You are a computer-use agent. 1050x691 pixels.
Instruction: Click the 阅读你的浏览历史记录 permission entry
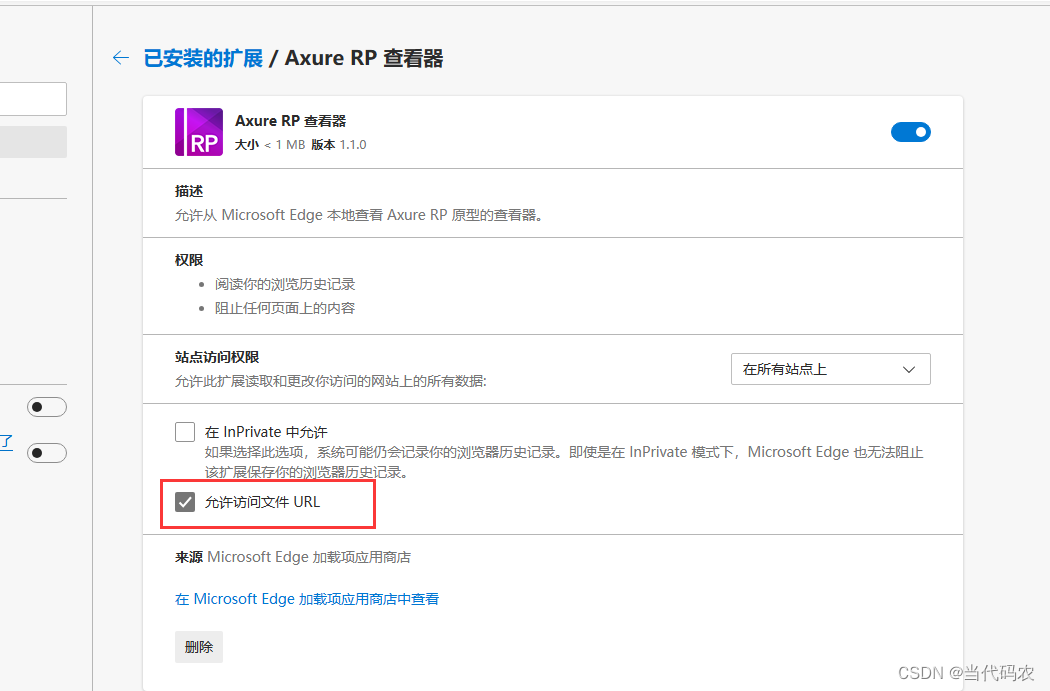285,284
